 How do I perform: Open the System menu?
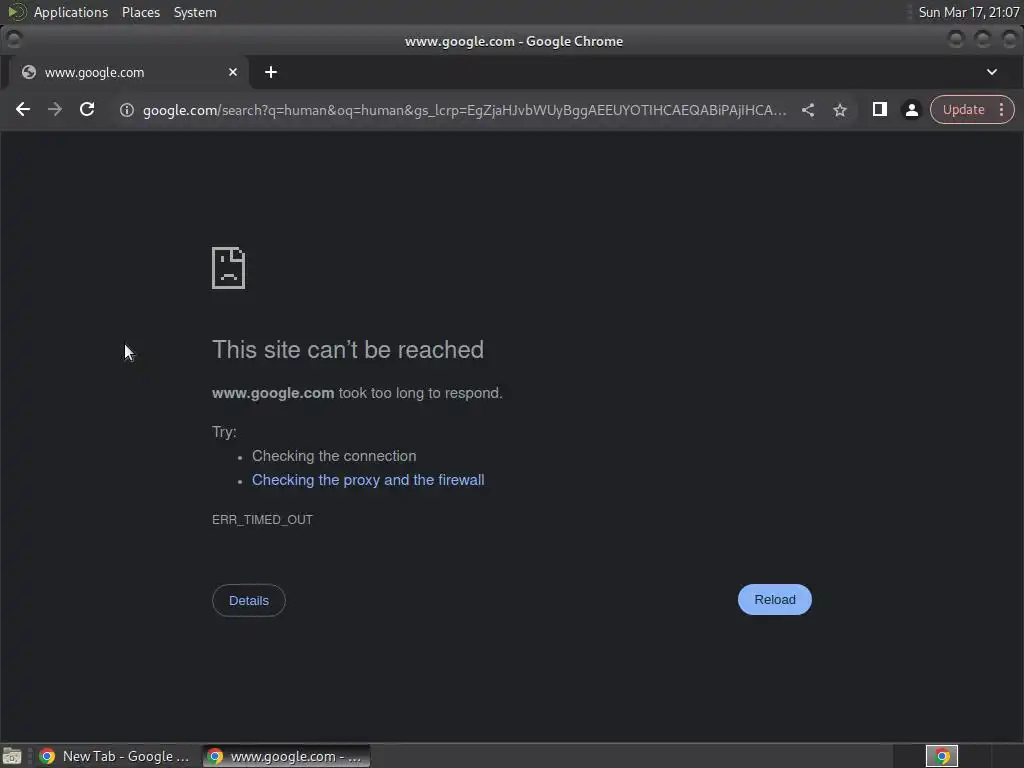click(195, 12)
